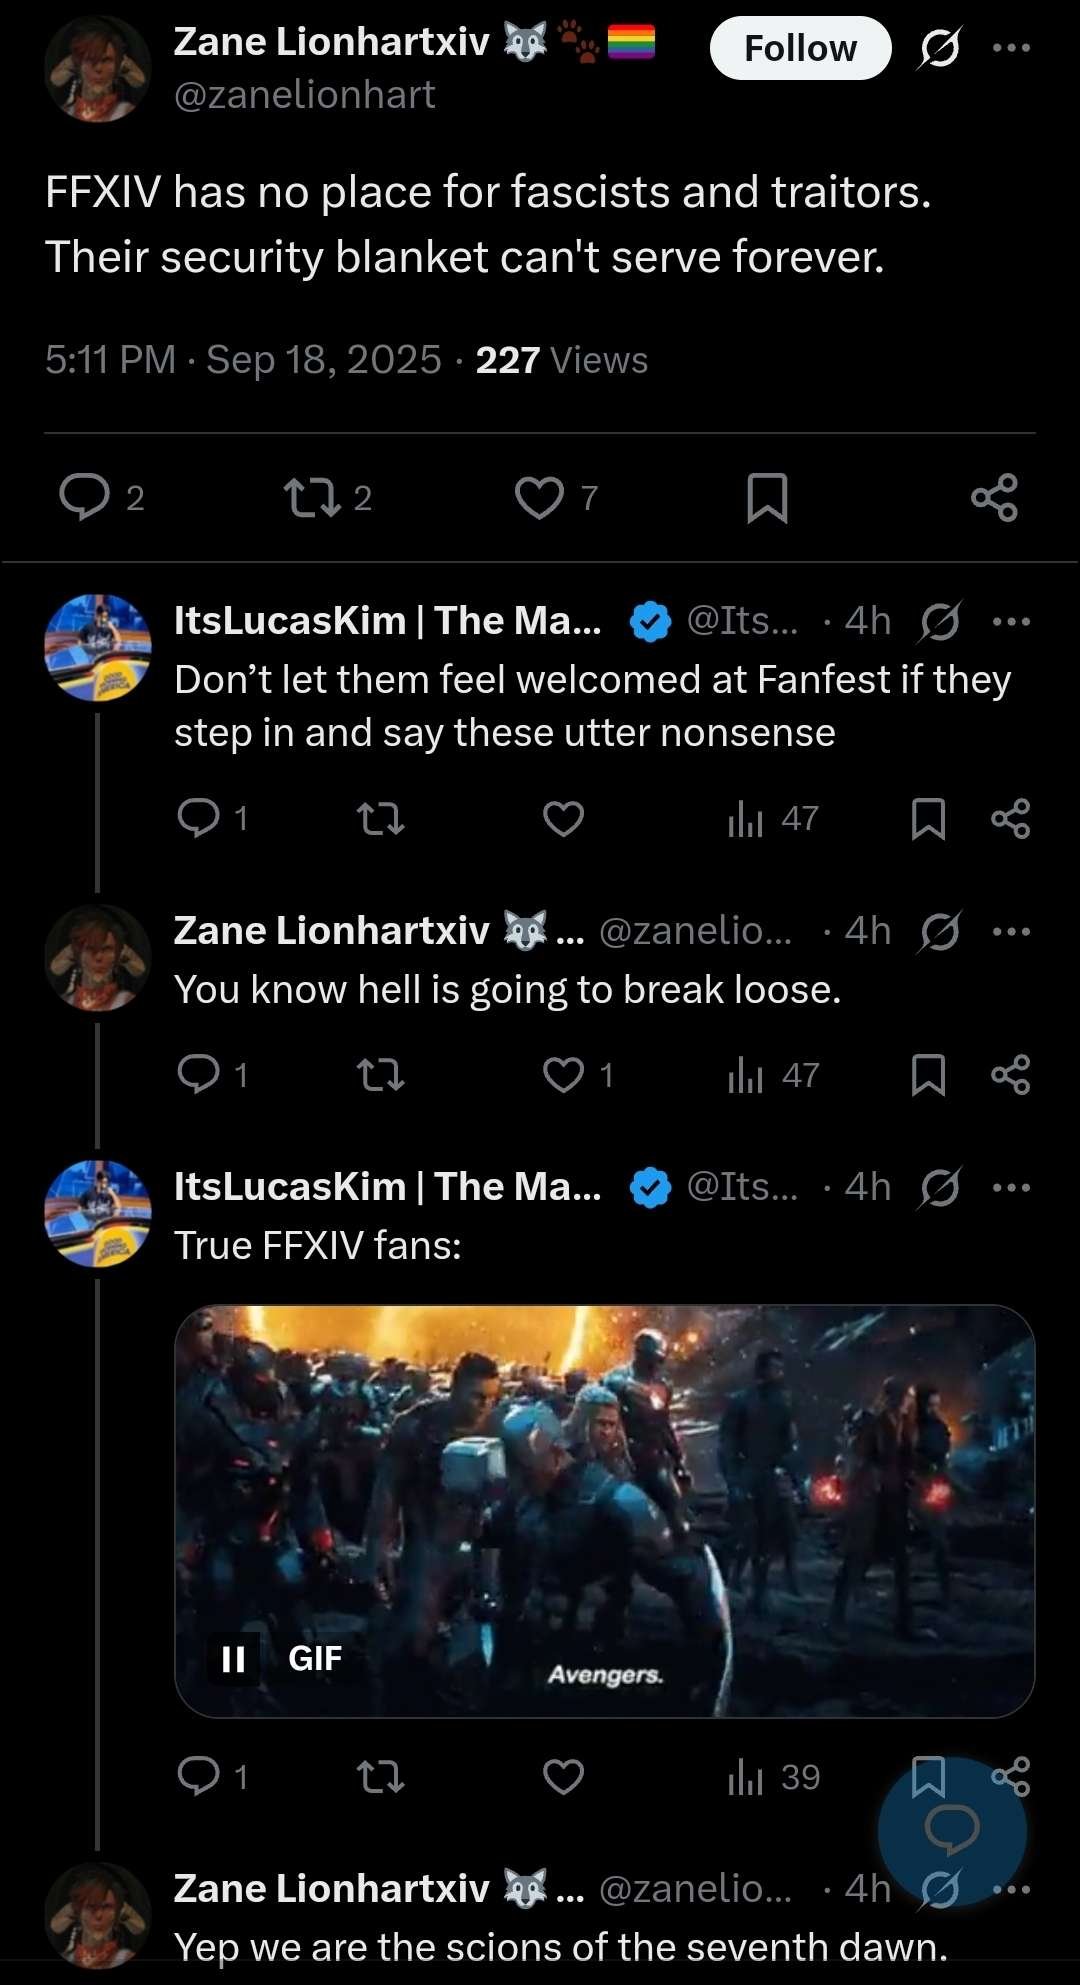The width and height of the screenshot is (1080, 1985).
Task: Pause the Avengers GIF
Action: coord(233,1659)
